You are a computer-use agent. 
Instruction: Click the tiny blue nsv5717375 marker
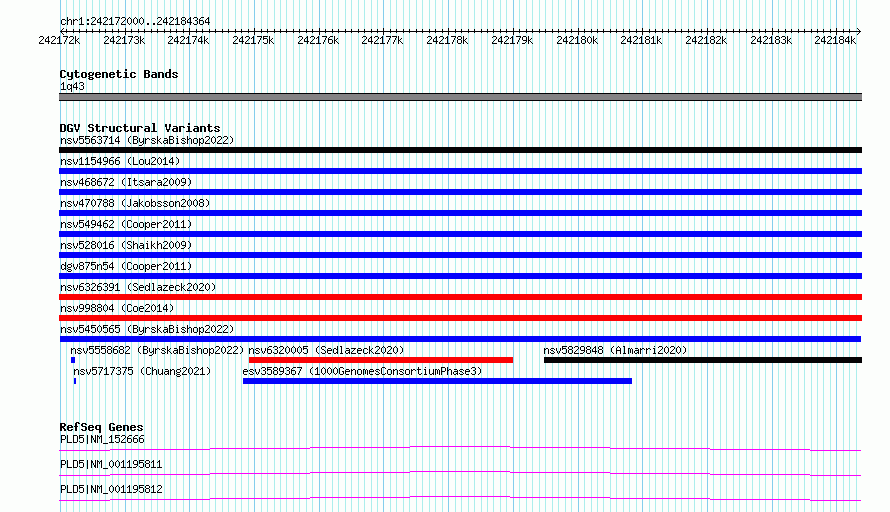75,381
